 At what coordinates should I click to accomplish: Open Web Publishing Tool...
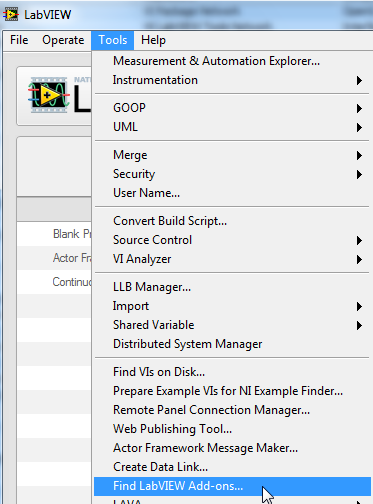click(232, 429)
